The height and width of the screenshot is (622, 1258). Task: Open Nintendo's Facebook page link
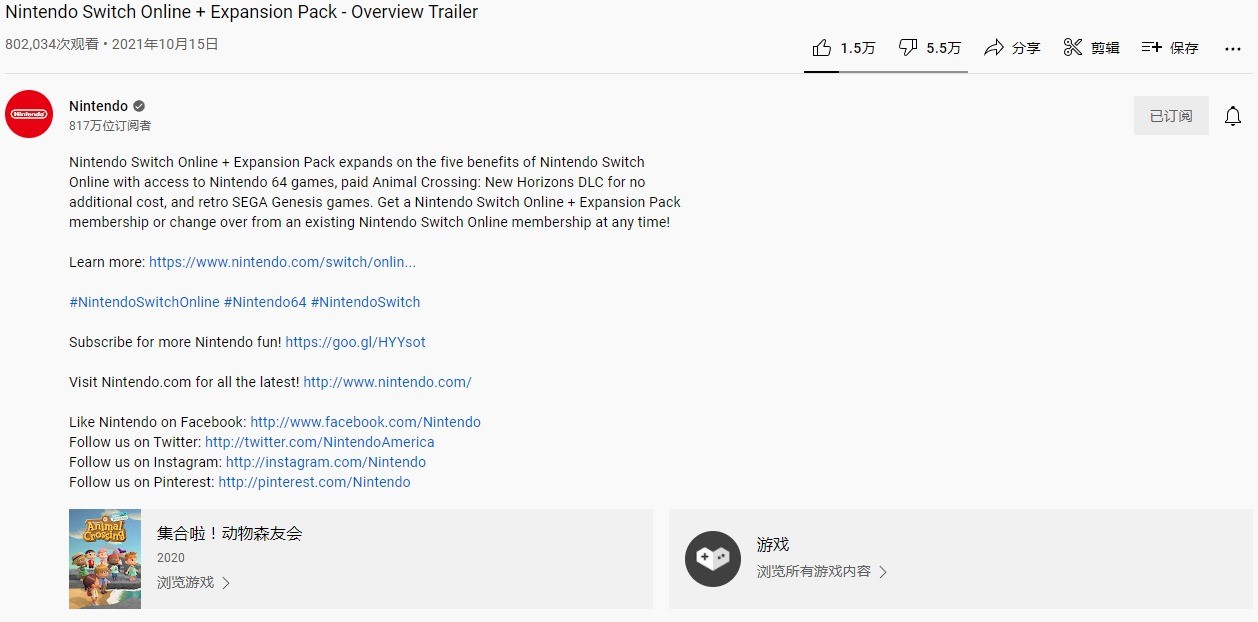[x=365, y=422]
